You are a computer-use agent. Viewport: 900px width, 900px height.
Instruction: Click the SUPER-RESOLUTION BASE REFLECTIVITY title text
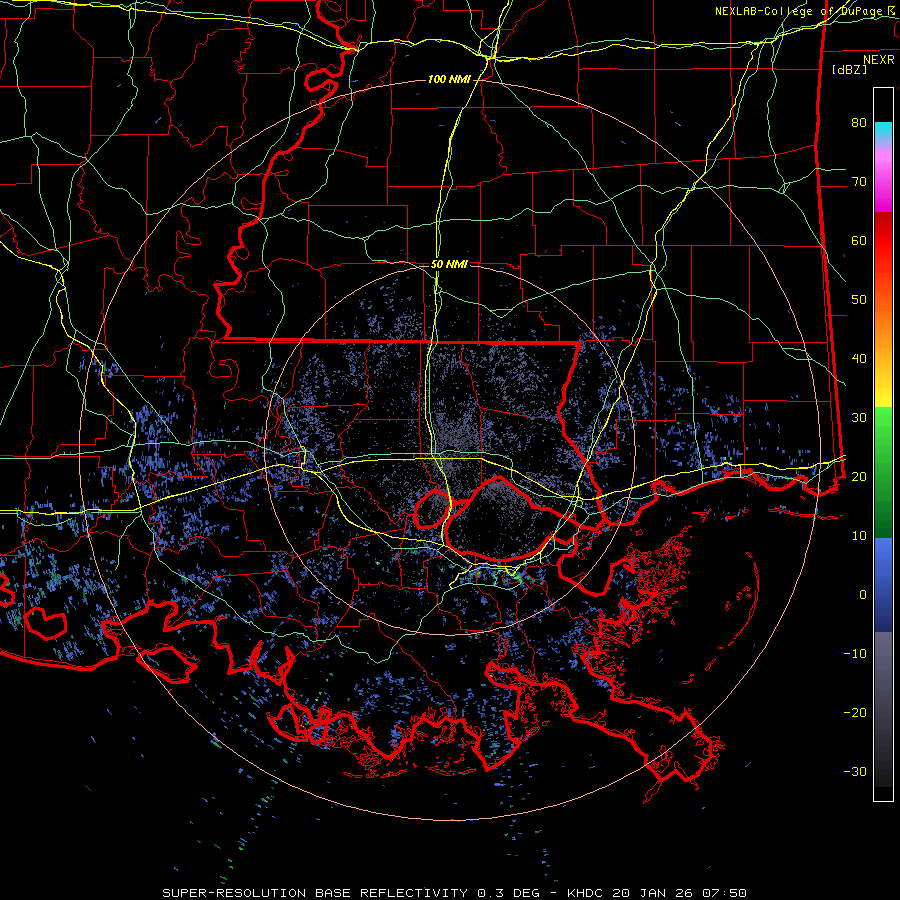pos(315,893)
